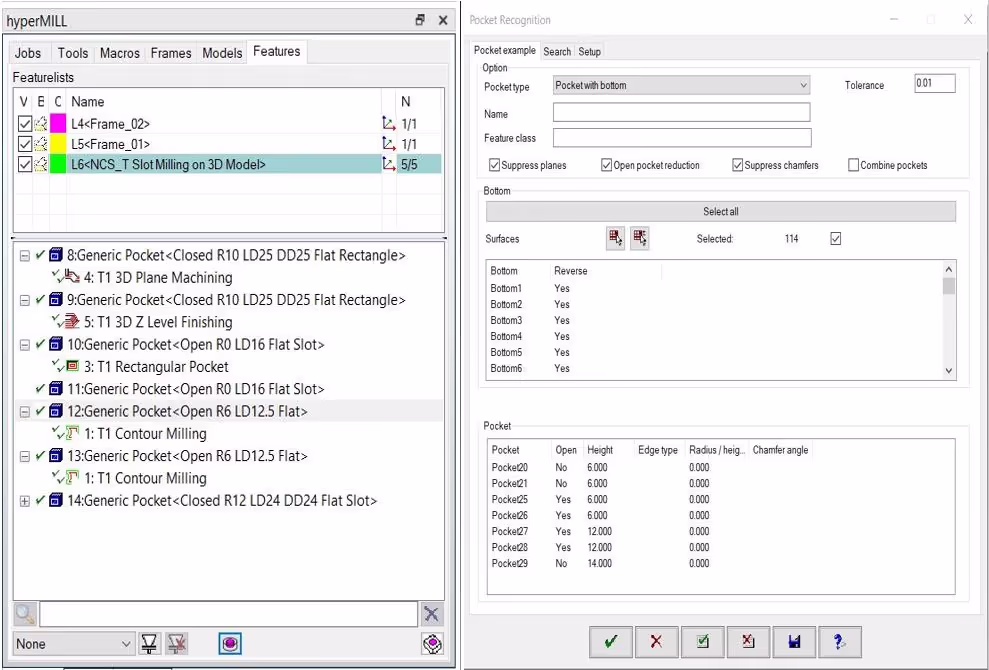The image size is (989, 670).
Task: Click the yellow color swatch of L5<Frame_01>
Action: pyautogui.click(x=58, y=144)
